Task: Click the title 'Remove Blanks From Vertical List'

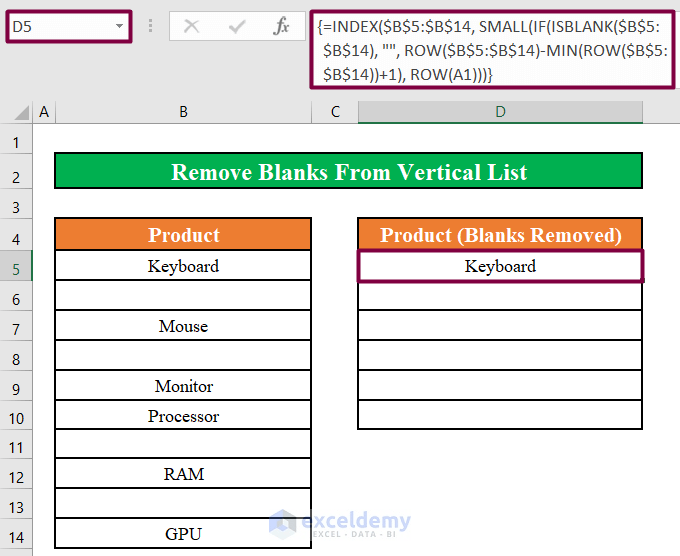Action: [348, 171]
